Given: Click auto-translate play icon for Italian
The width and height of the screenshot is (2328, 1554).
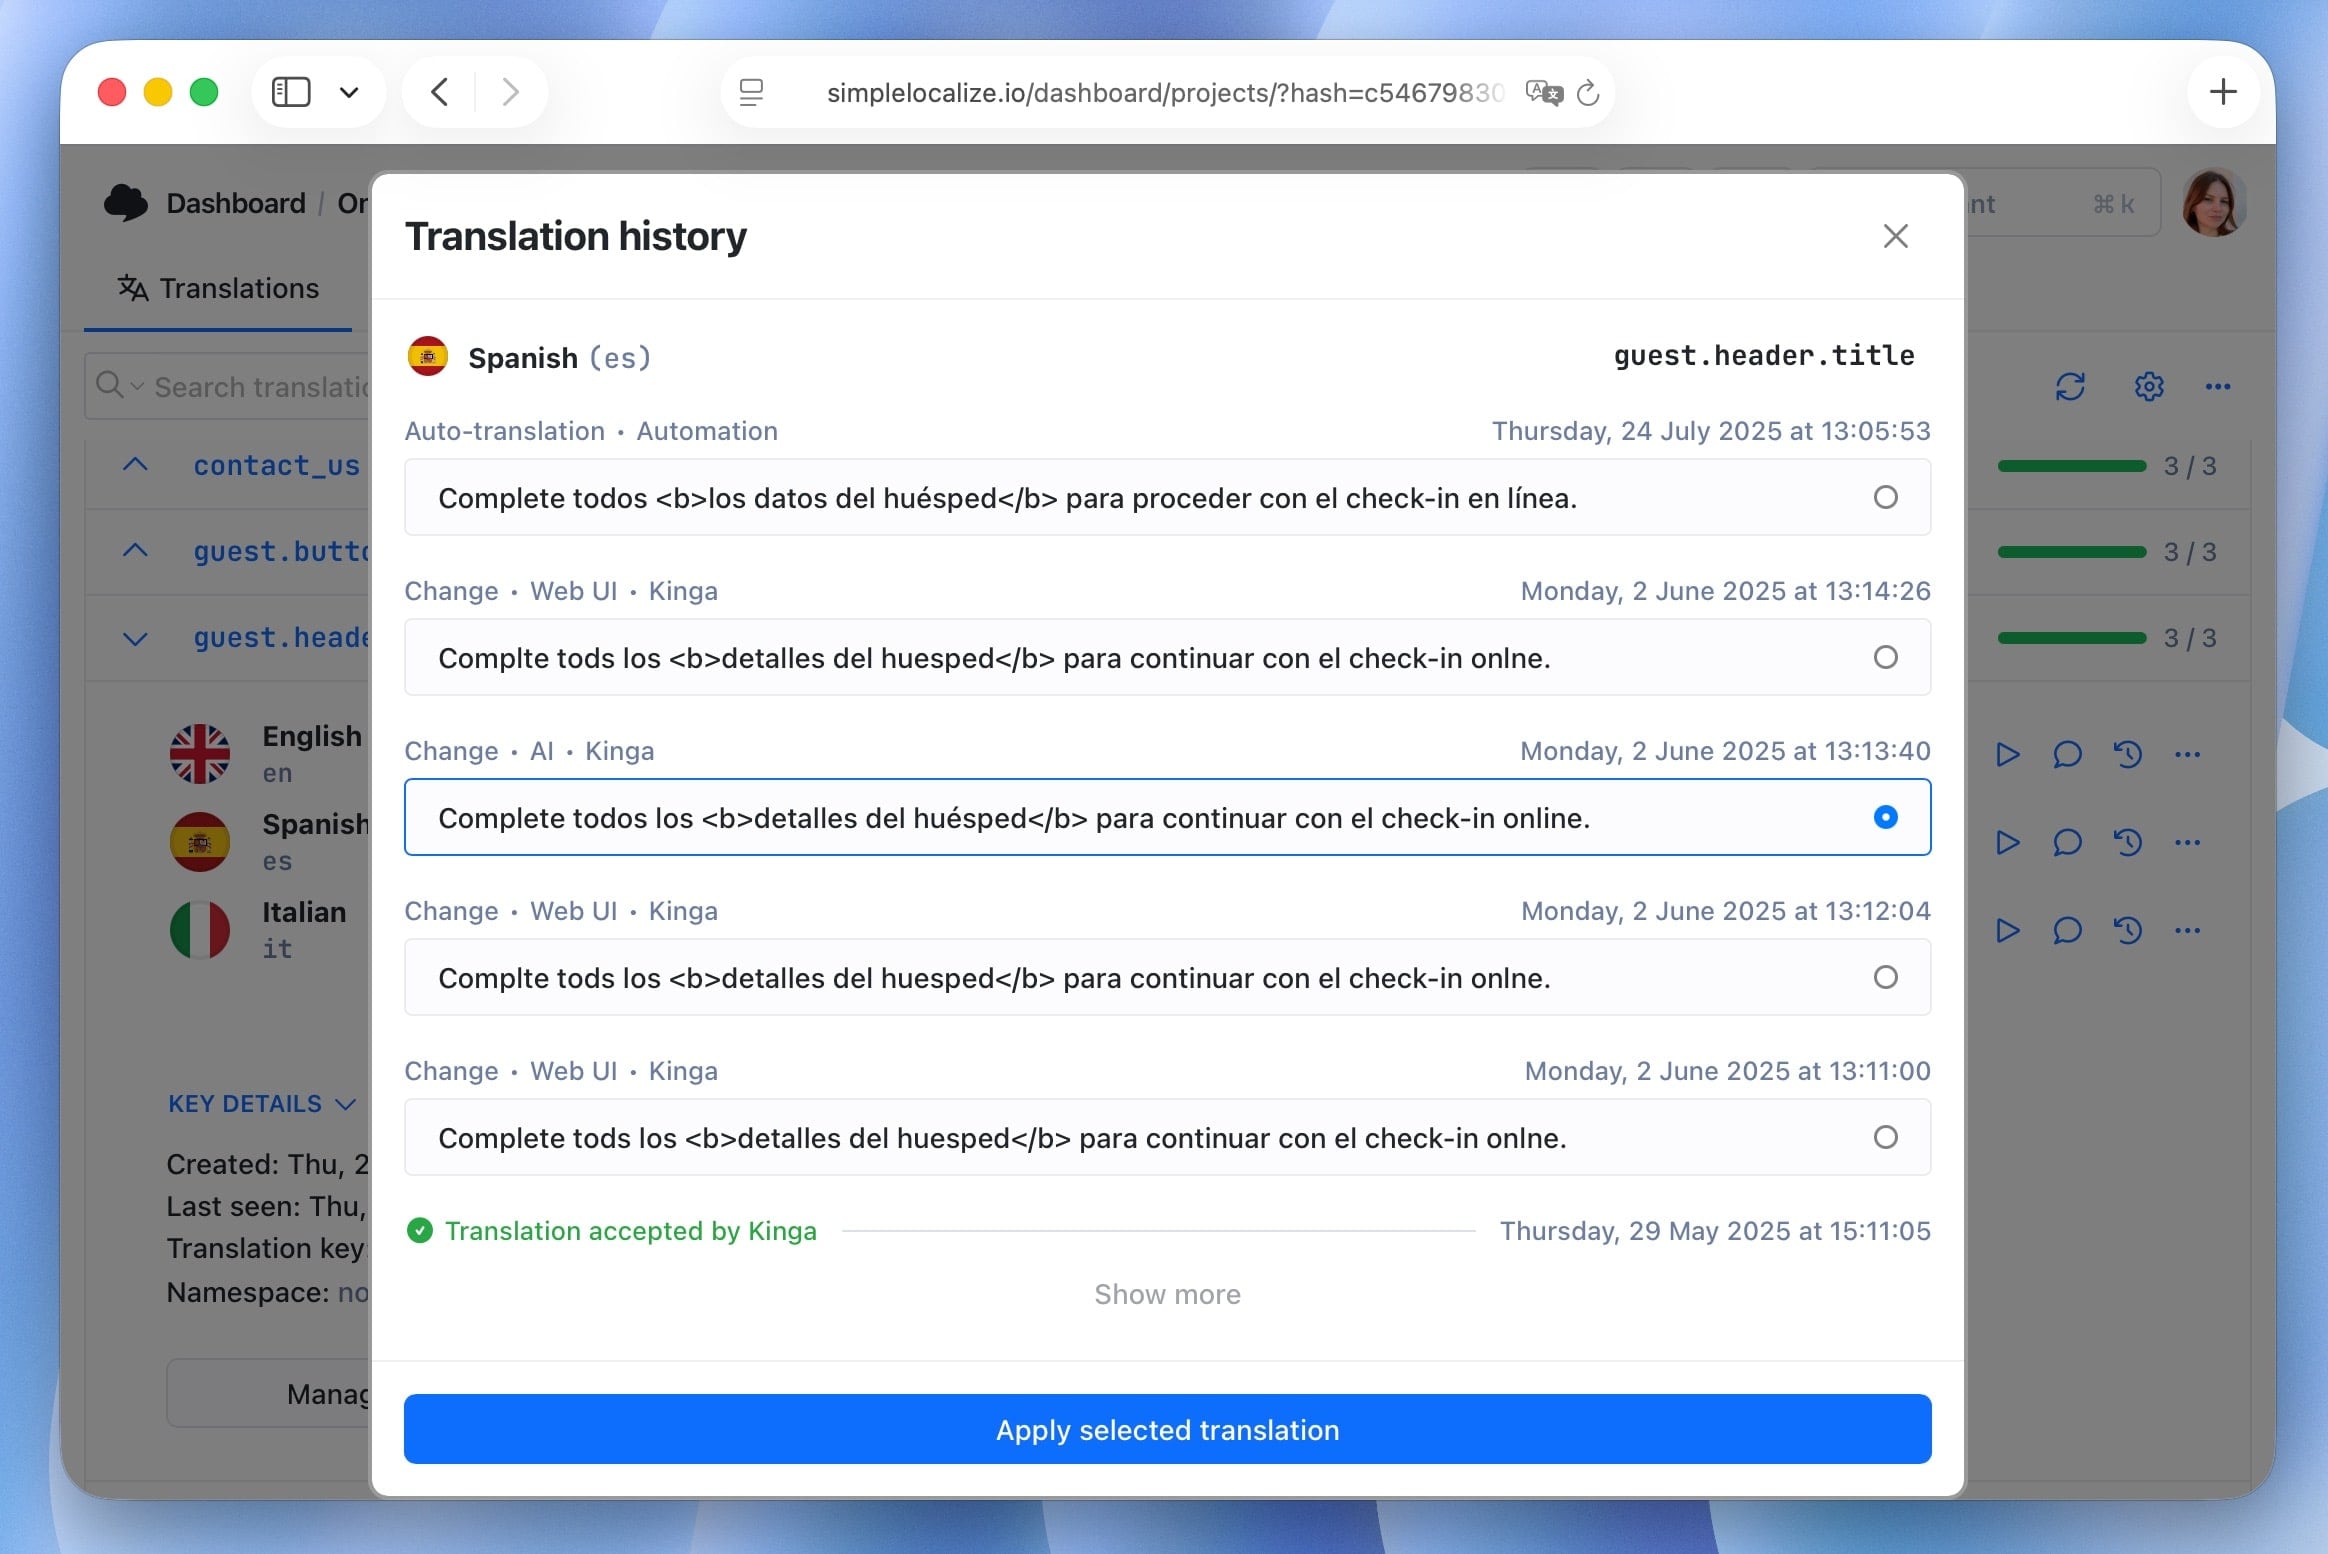Looking at the screenshot, I should coord(2006,931).
